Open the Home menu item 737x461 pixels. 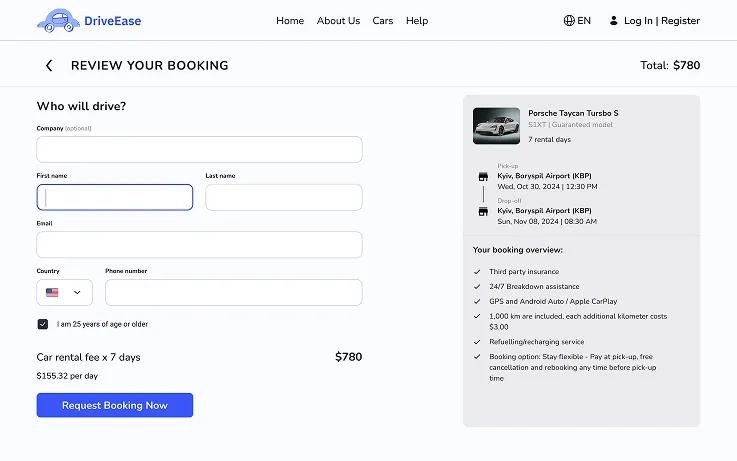click(x=290, y=20)
